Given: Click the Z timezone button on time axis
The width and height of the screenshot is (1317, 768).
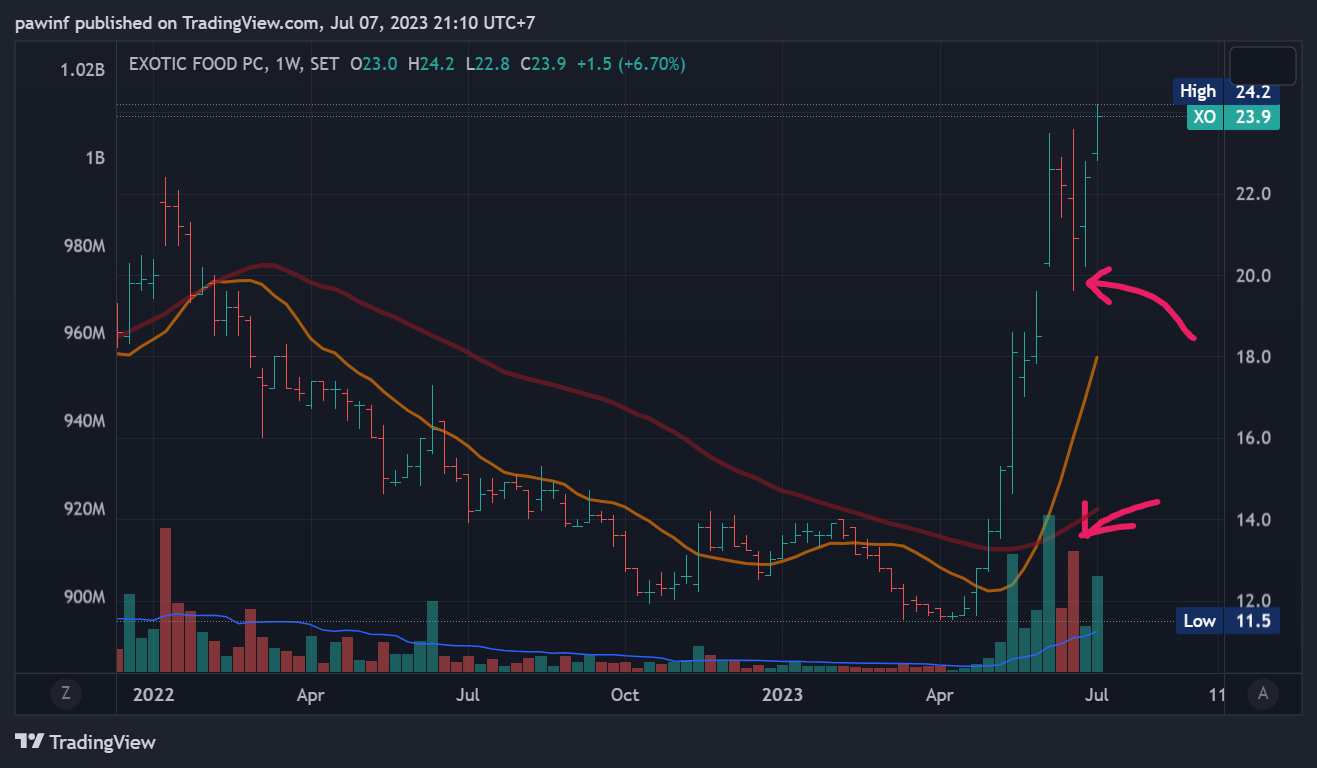Looking at the screenshot, I should 66,693.
